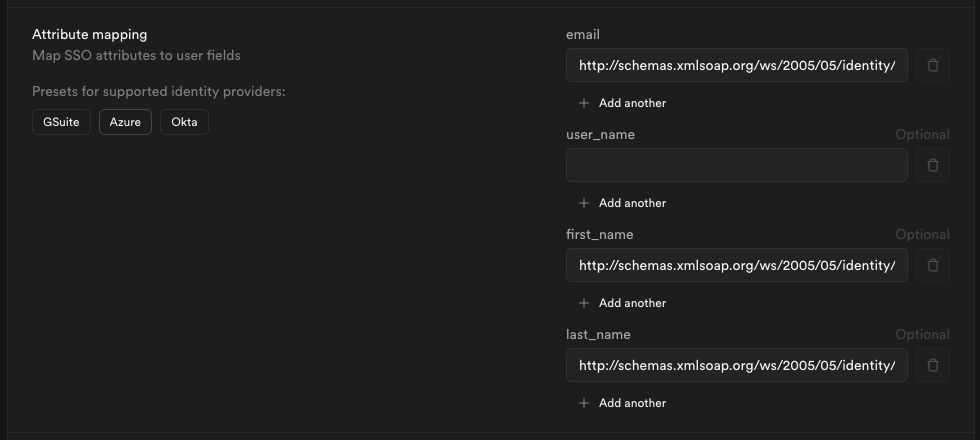Delete the last_name mapping with trash icon

click(933, 365)
